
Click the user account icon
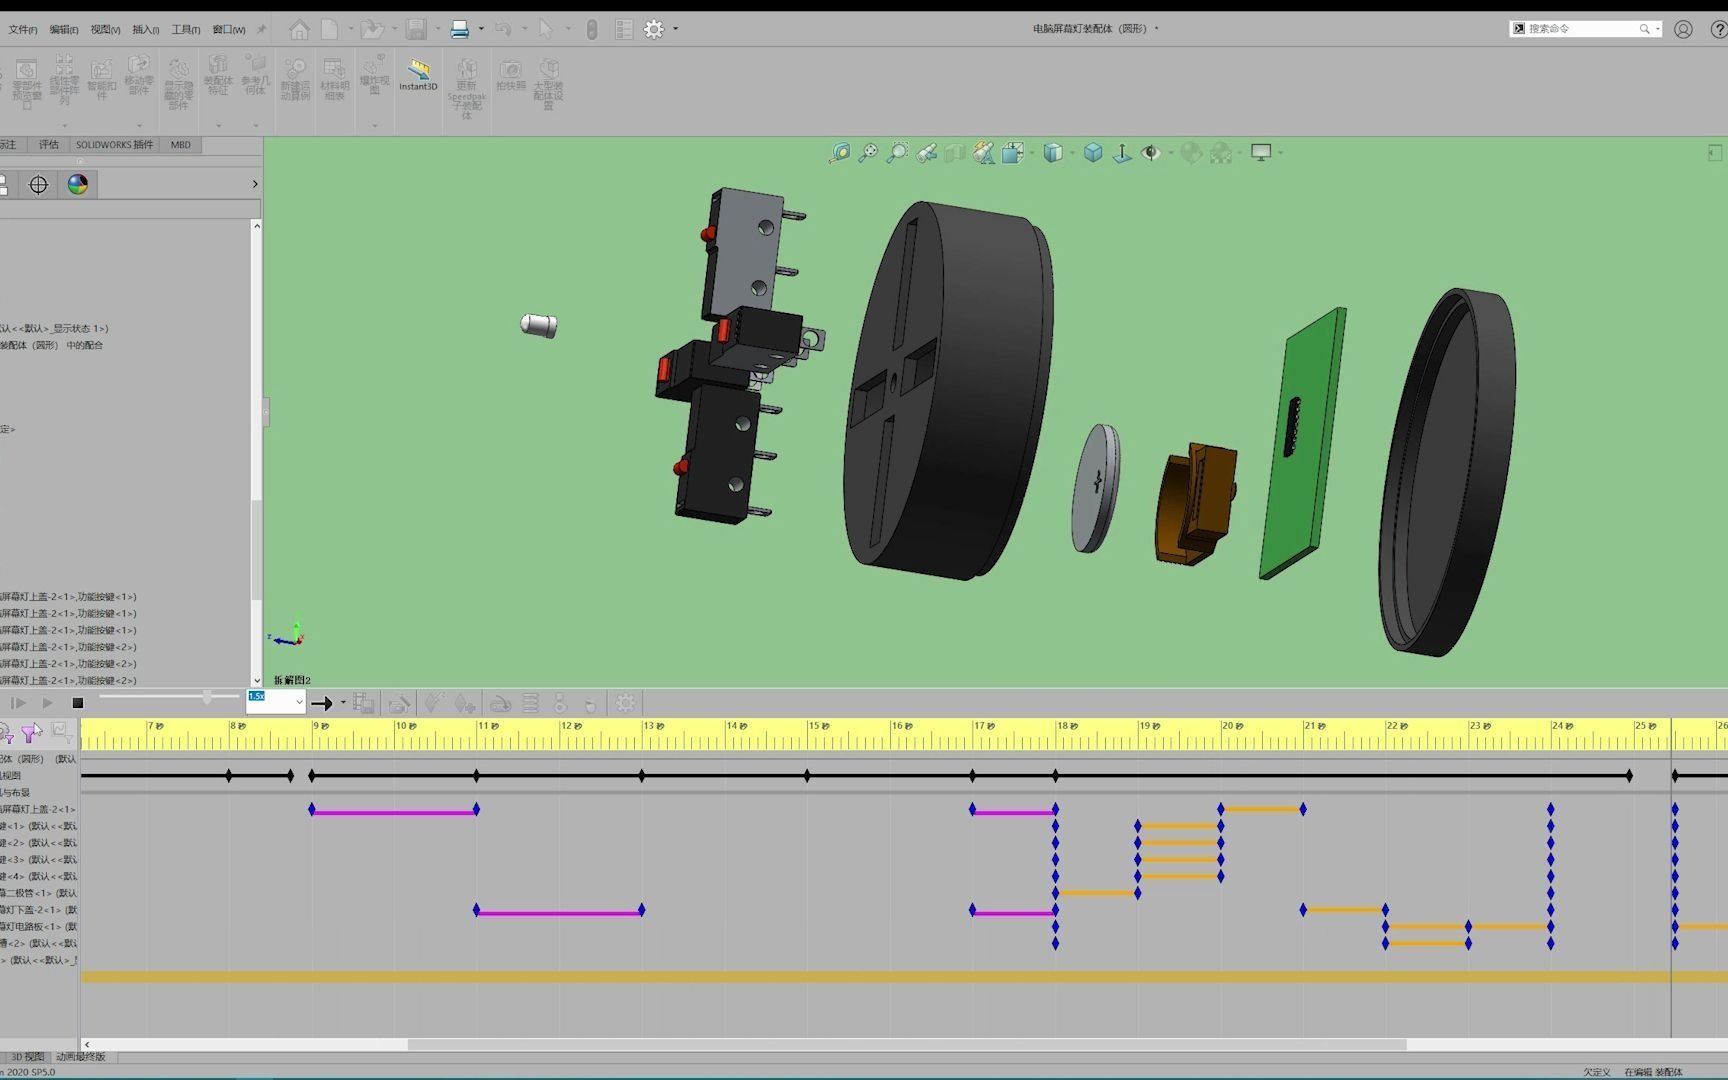point(1683,29)
